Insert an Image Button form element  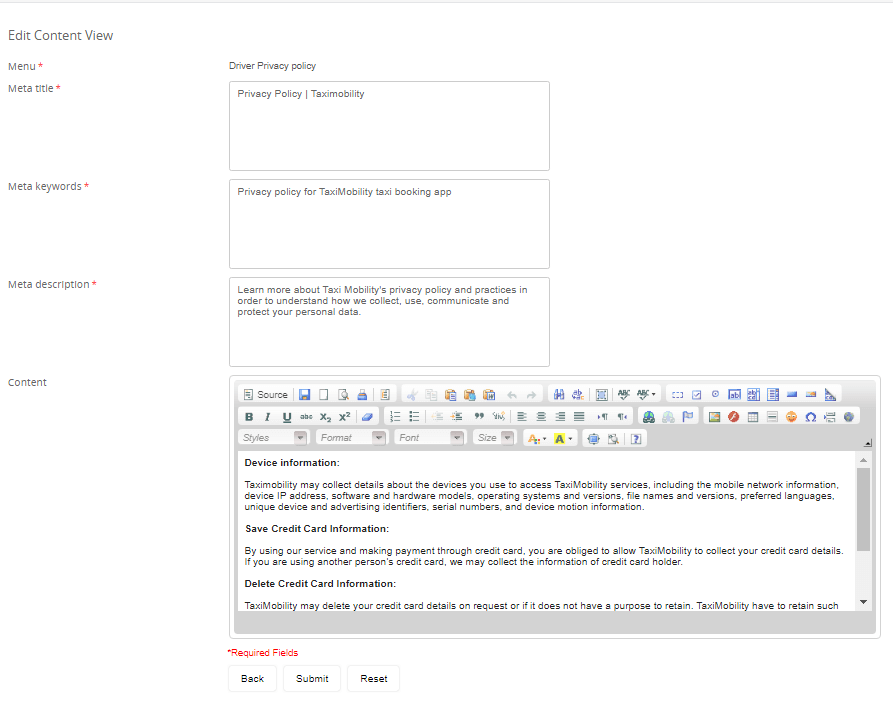811,395
